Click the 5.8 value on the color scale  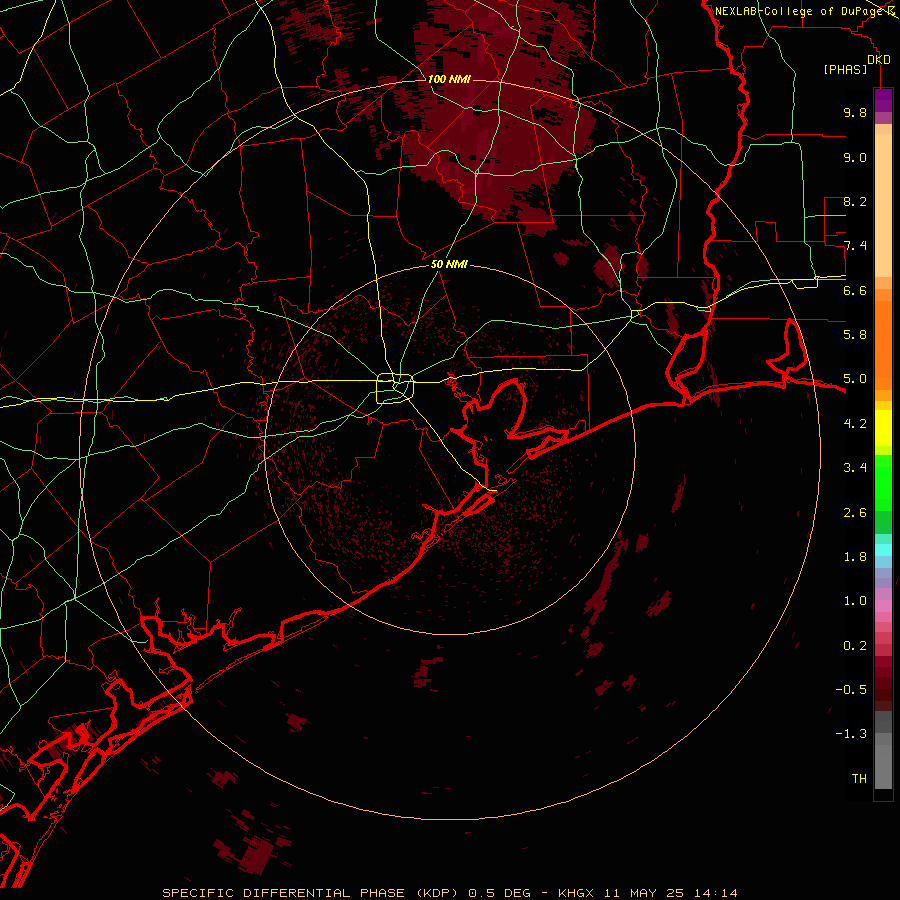pos(855,335)
